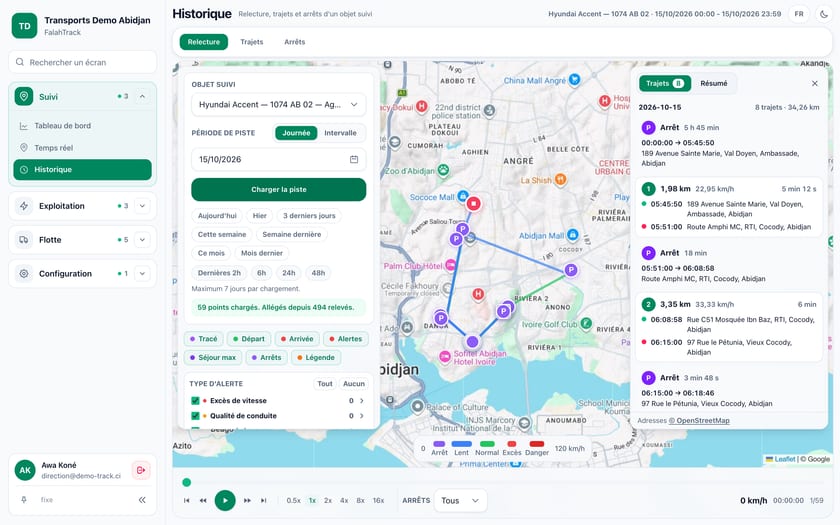Click Charger la piste button
The image size is (840, 525).
click(279, 190)
